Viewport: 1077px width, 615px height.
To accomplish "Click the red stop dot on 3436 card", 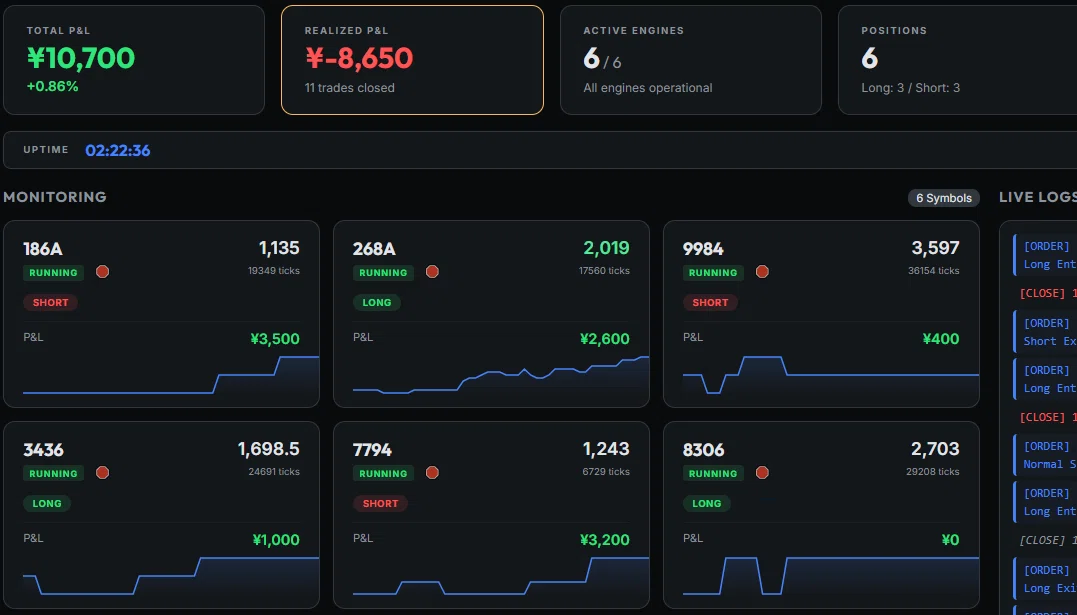I will [102, 472].
